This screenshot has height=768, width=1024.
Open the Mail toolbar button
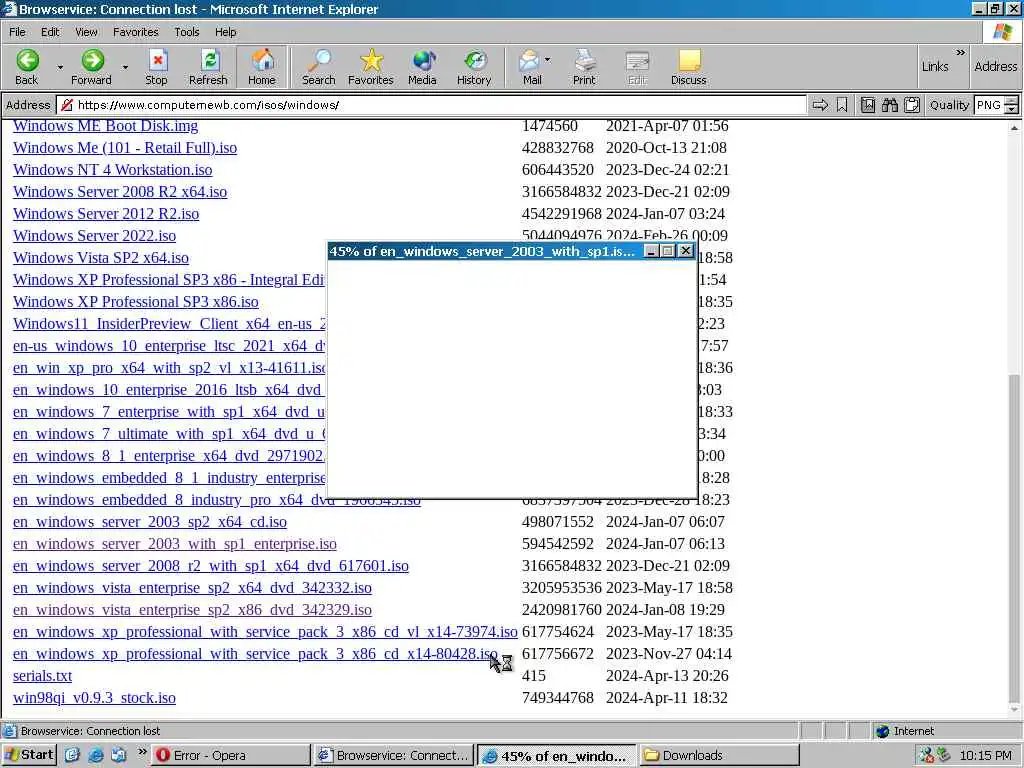(x=530, y=67)
